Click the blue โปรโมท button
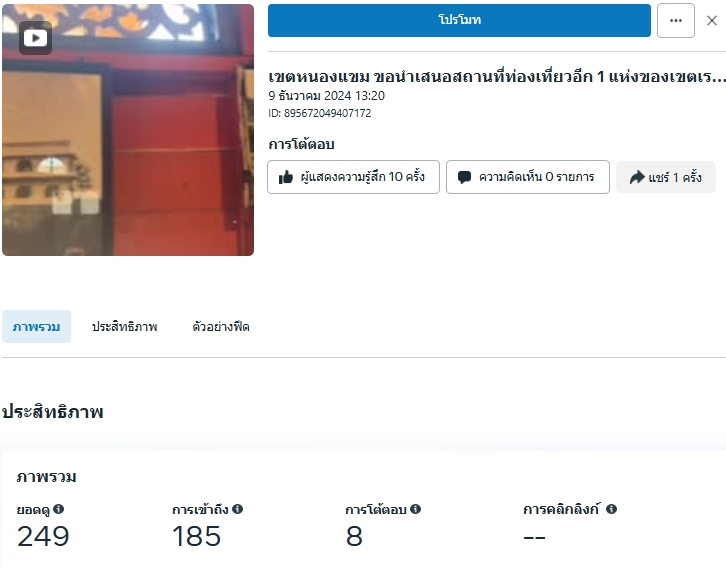The image size is (726, 568). pos(459,20)
